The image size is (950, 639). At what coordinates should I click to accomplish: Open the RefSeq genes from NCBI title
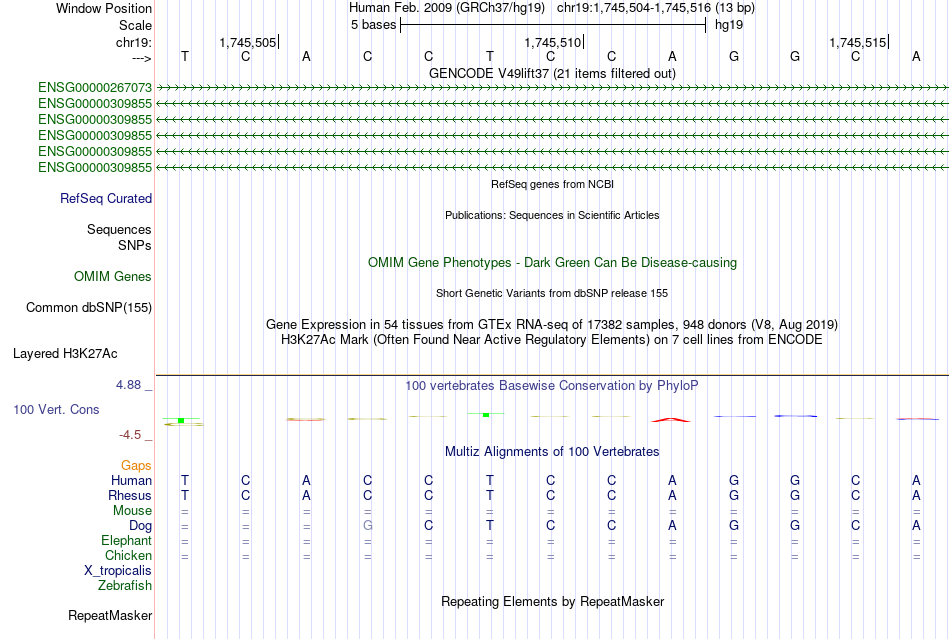[x=552, y=184]
